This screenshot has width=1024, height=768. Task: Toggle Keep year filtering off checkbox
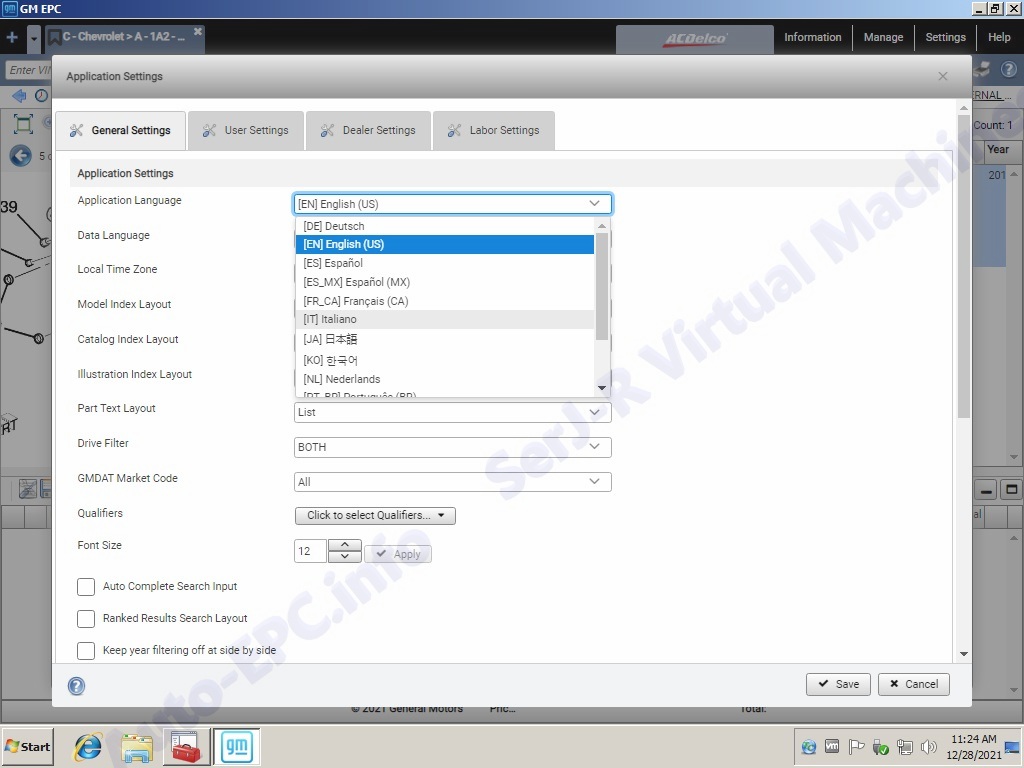click(86, 650)
